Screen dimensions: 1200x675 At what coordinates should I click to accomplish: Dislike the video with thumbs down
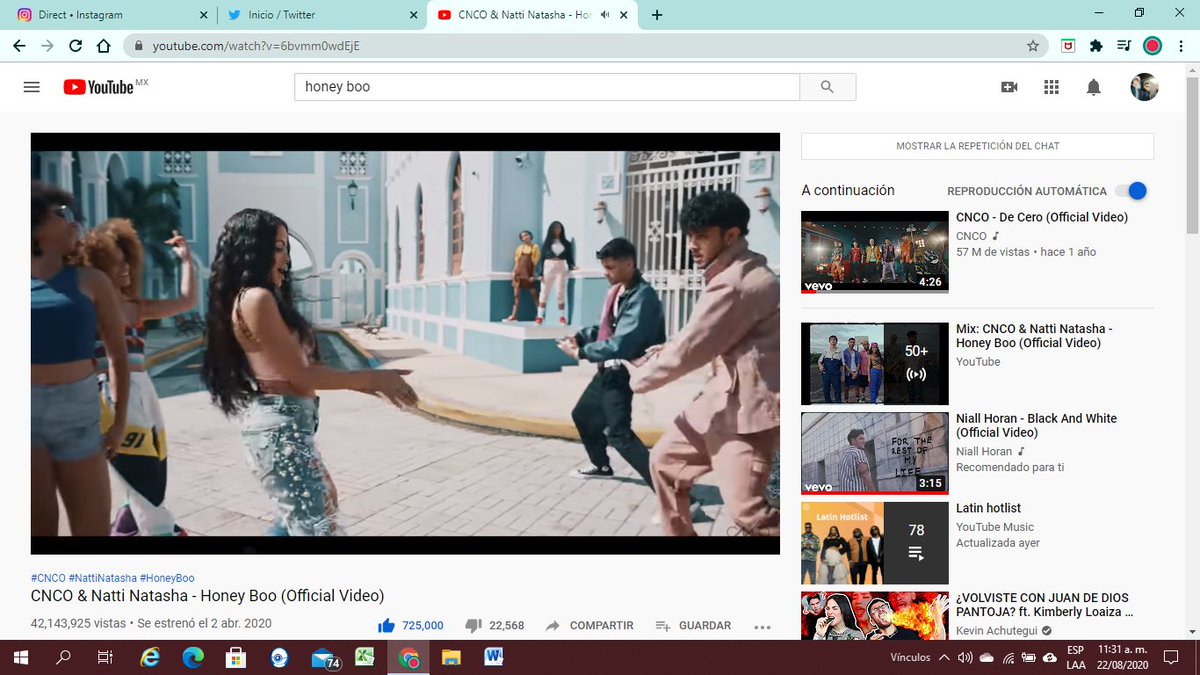[x=474, y=626]
